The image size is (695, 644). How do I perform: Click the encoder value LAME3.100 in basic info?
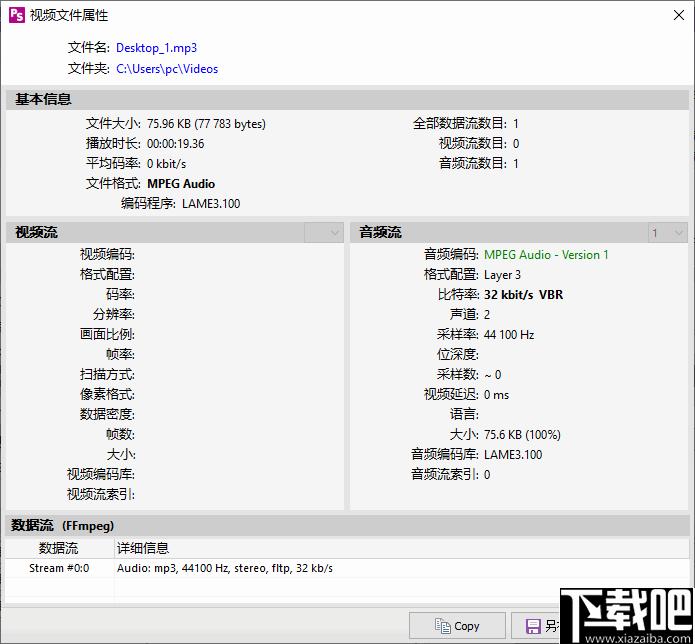point(211,204)
